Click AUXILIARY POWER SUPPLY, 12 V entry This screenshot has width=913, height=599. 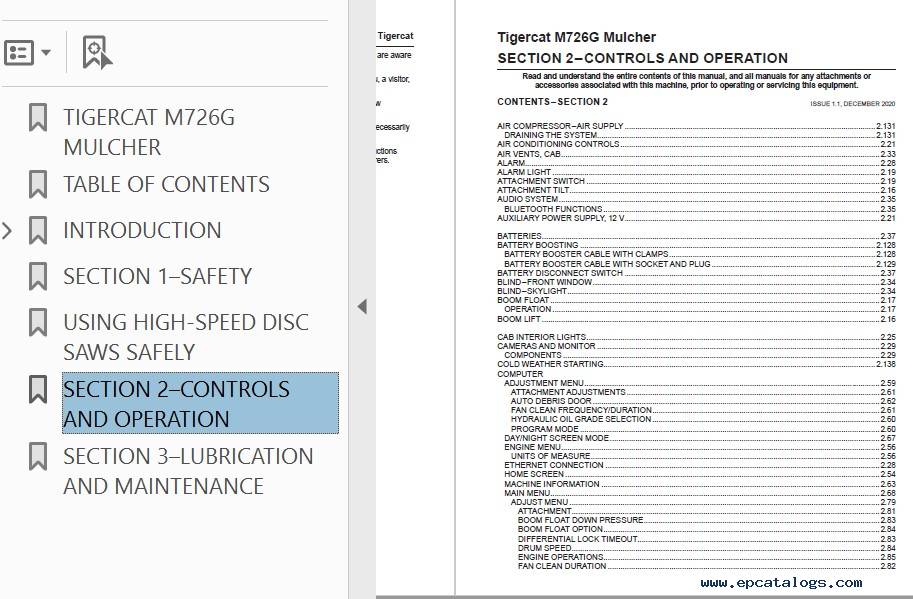point(696,218)
